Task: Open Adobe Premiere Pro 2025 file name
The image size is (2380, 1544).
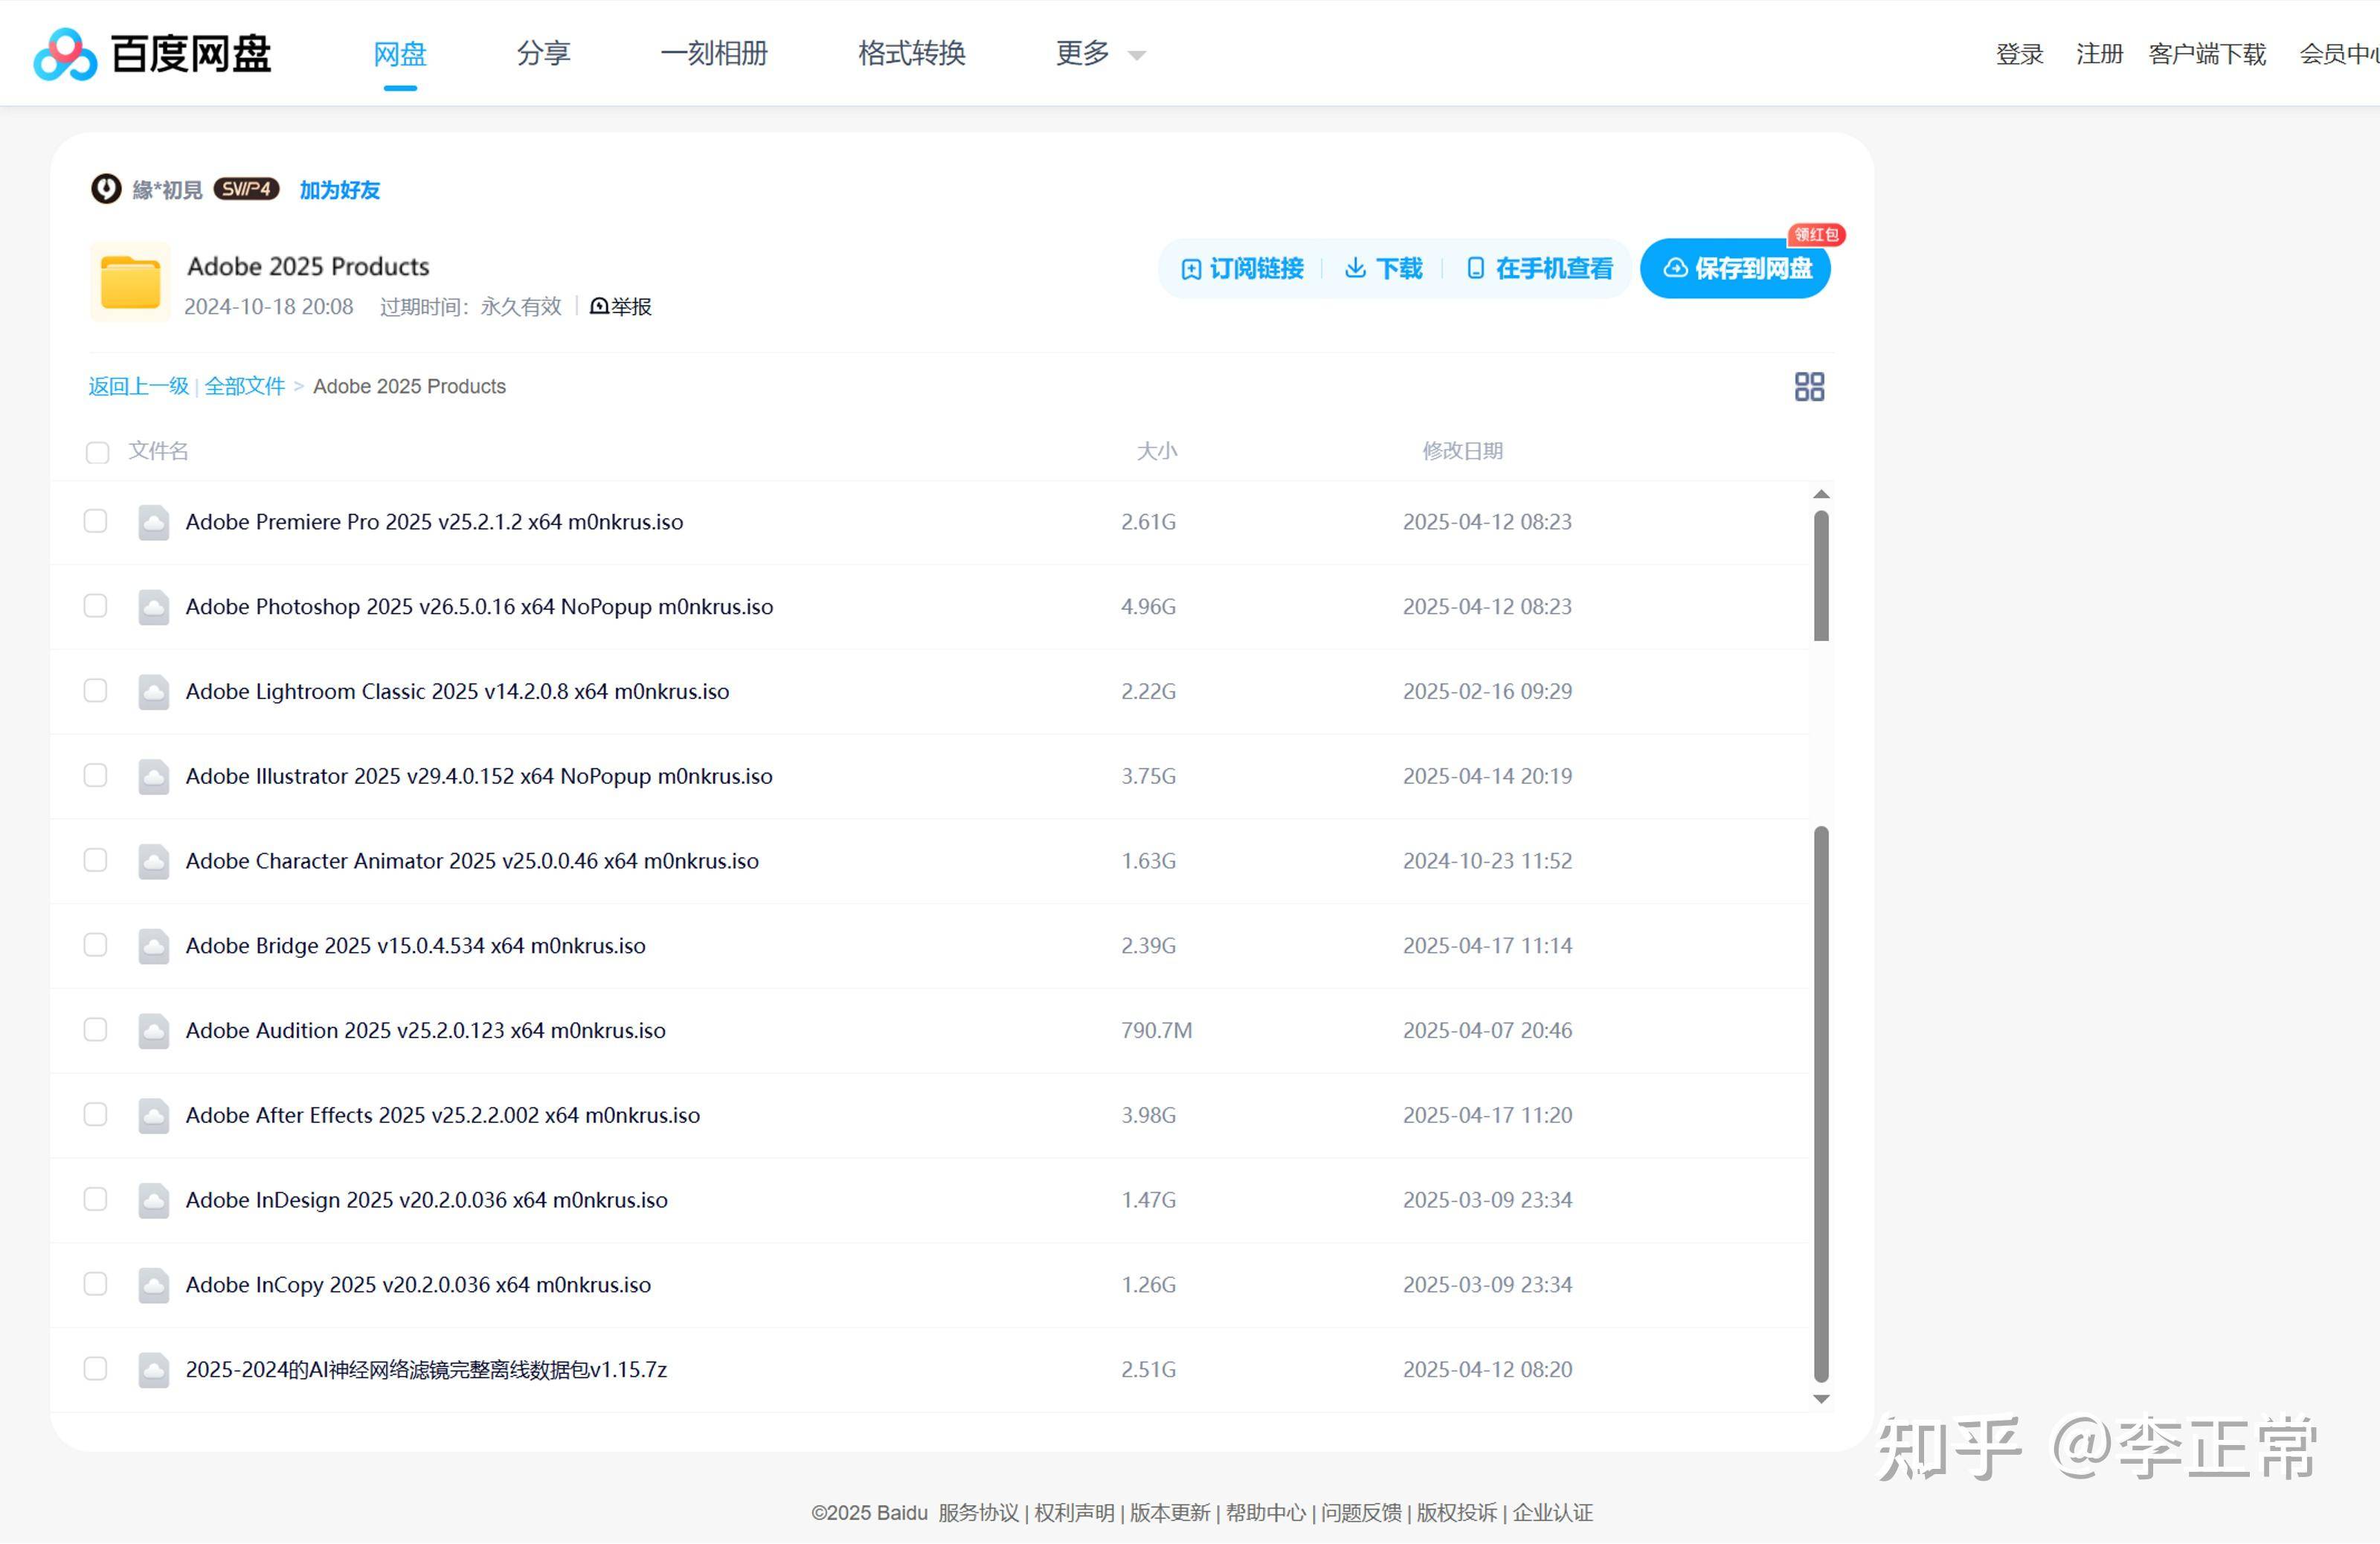Action: pos(434,522)
